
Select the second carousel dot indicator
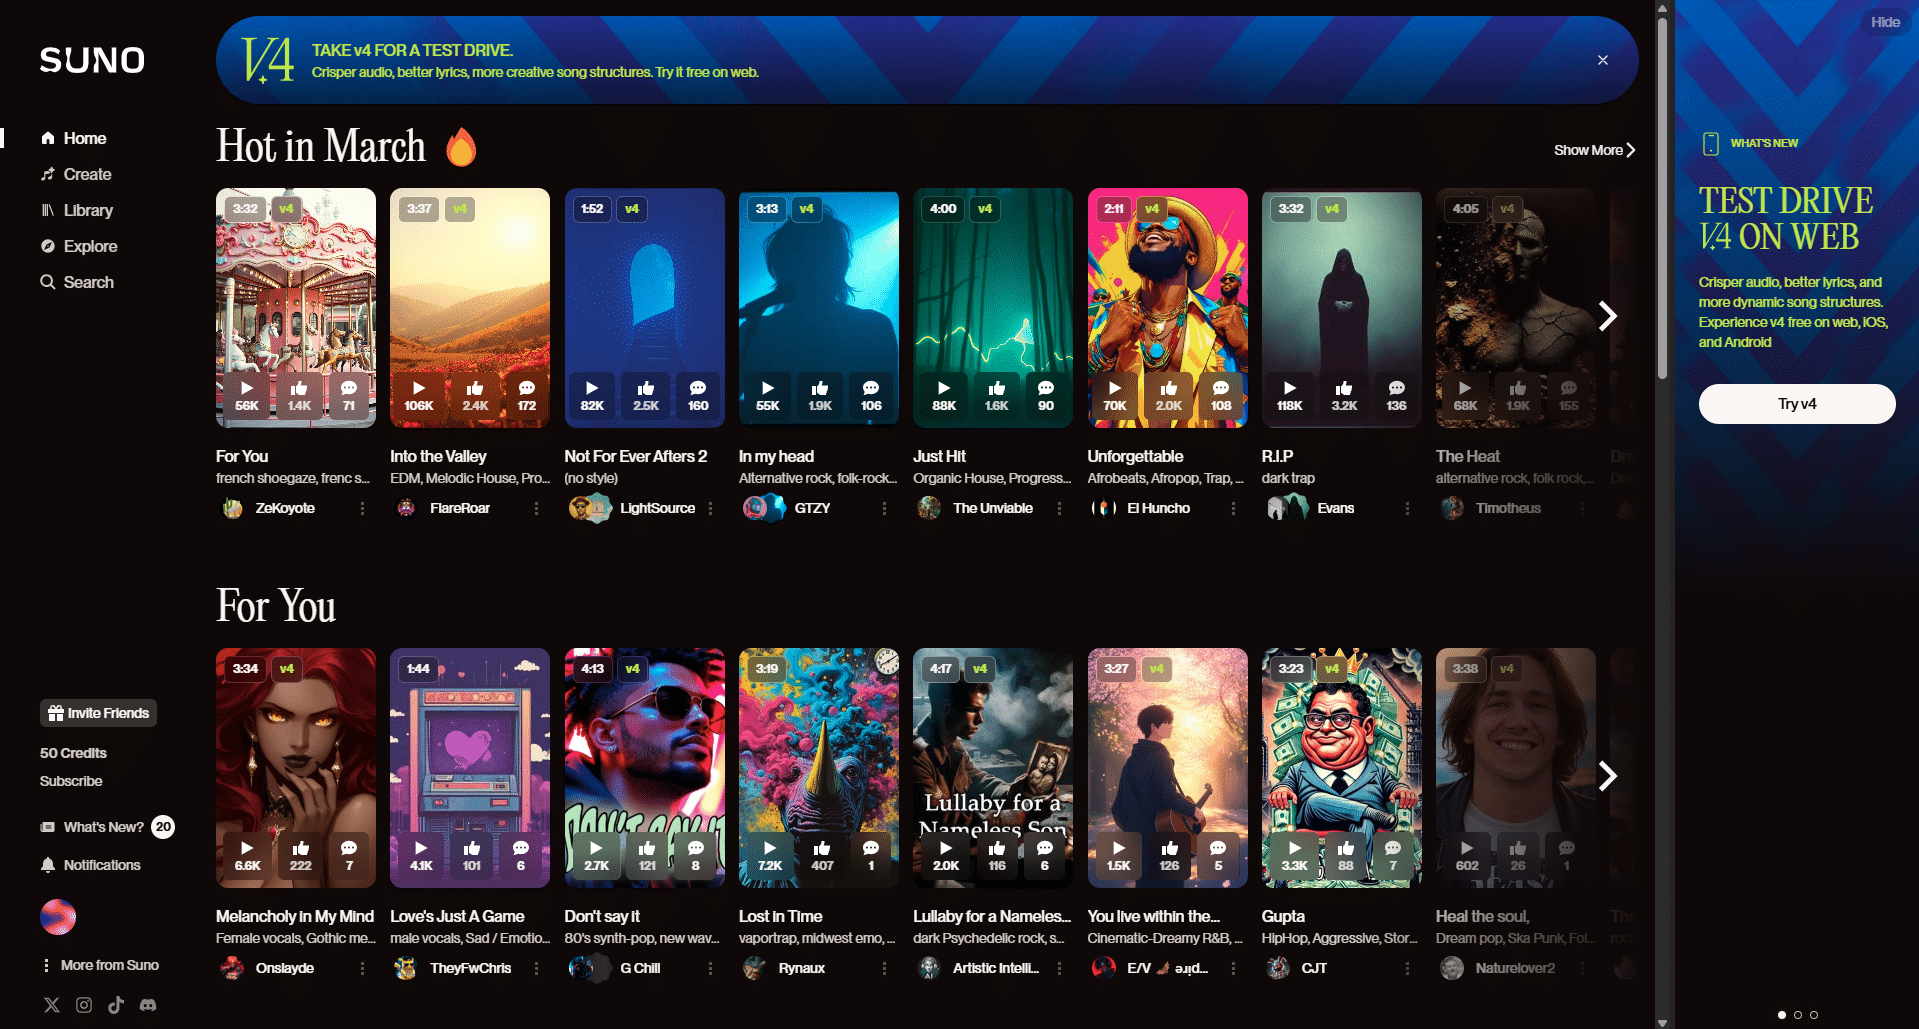point(1798,1015)
